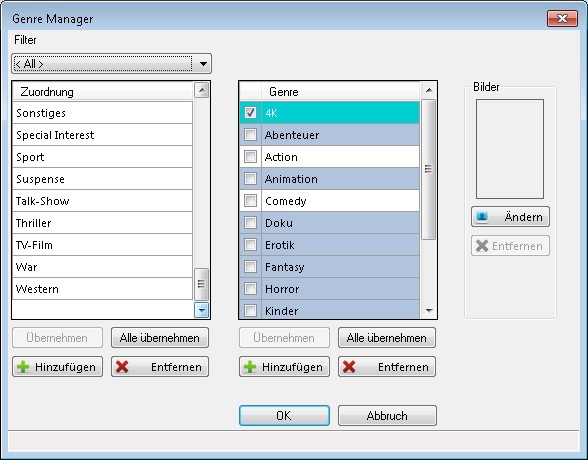Click up arrow of Zuordnung list scrollbar
This screenshot has height=460, width=588.
tap(202, 90)
